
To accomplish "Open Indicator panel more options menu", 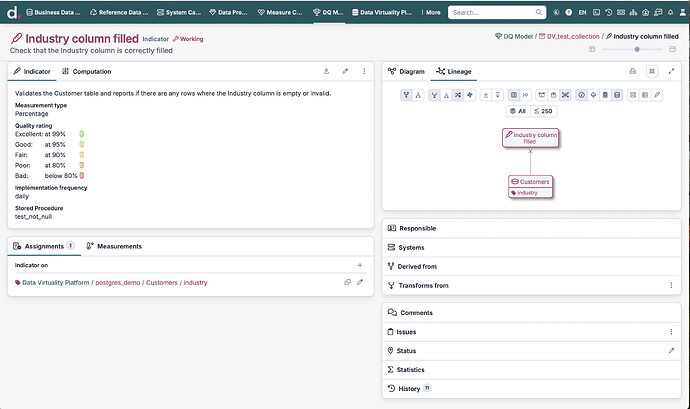I will coord(364,71).
